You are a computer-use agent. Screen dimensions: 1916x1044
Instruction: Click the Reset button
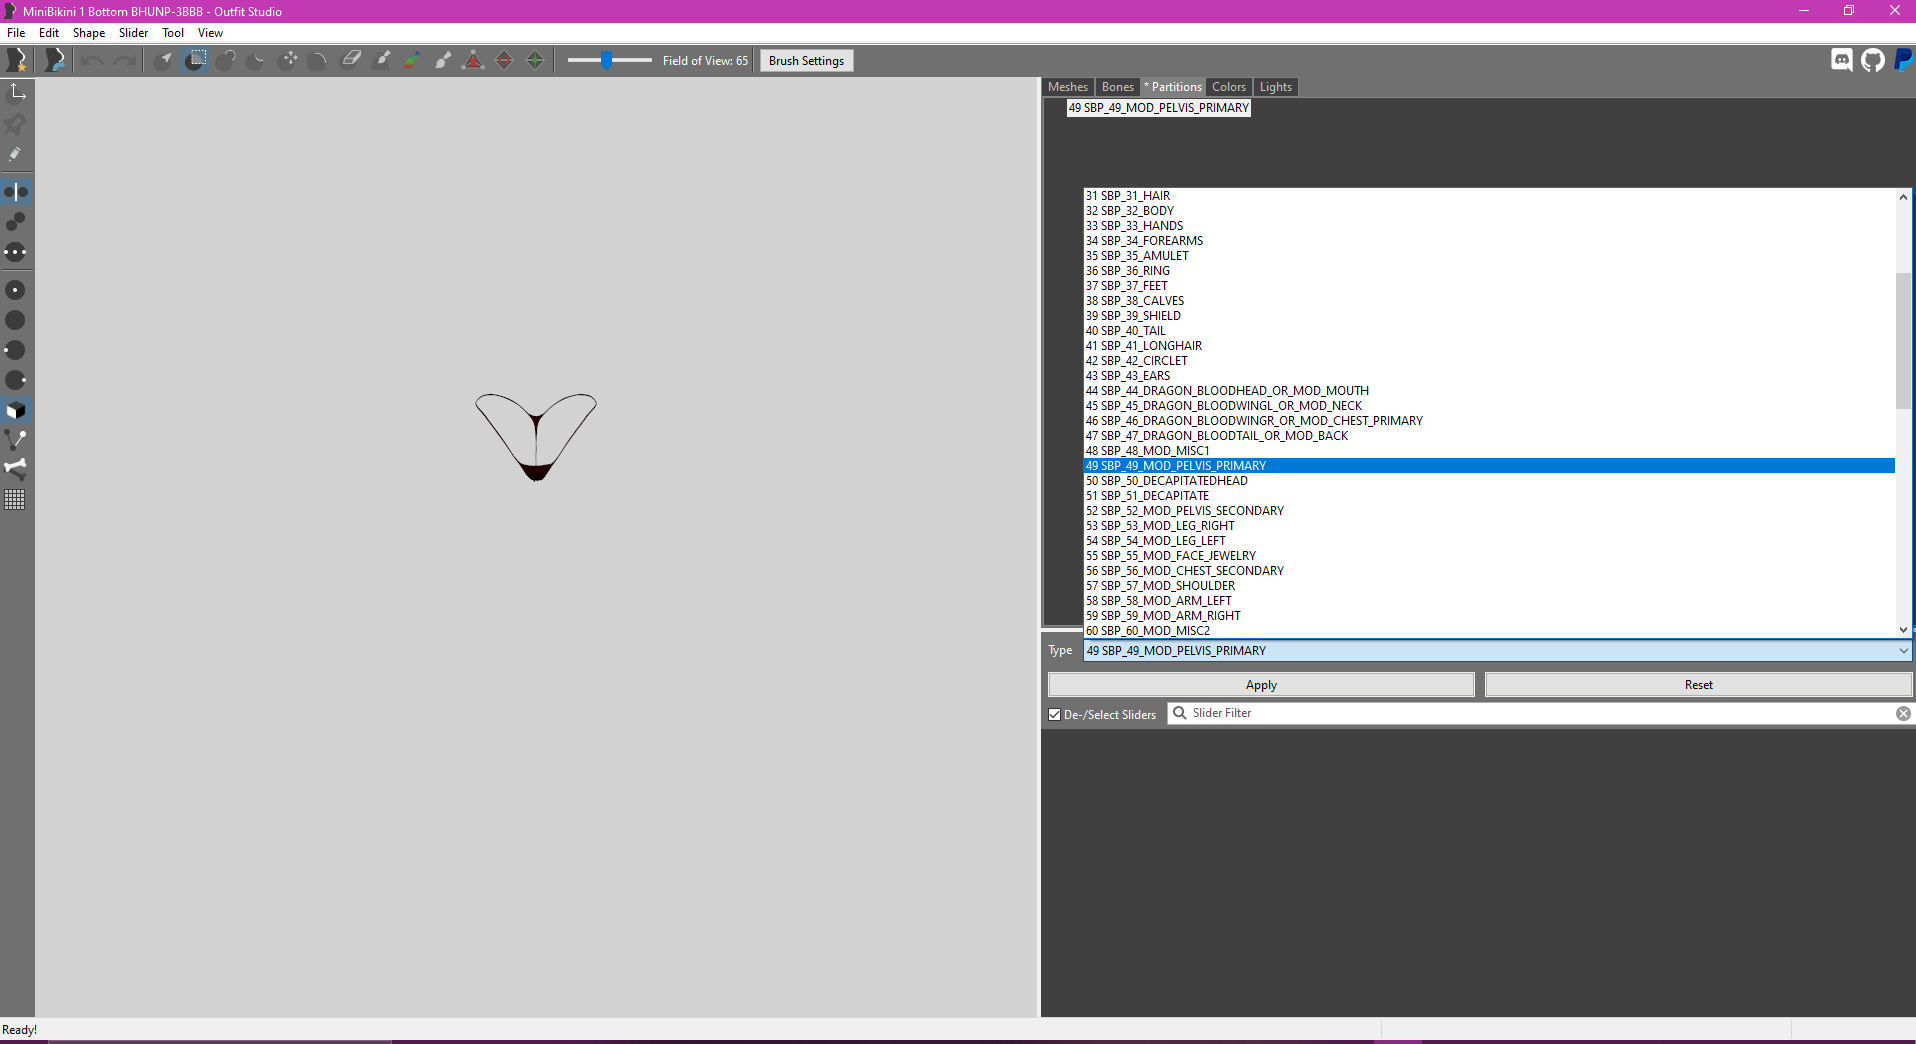[x=1698, y=685]
